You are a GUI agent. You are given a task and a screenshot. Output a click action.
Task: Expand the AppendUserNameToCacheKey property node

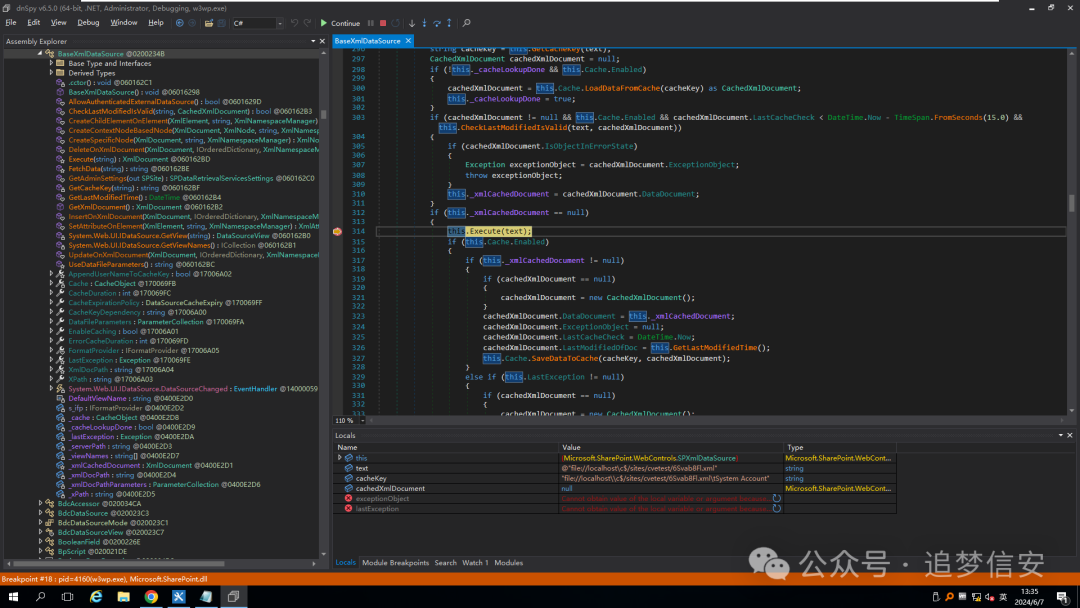click(51, 274)
